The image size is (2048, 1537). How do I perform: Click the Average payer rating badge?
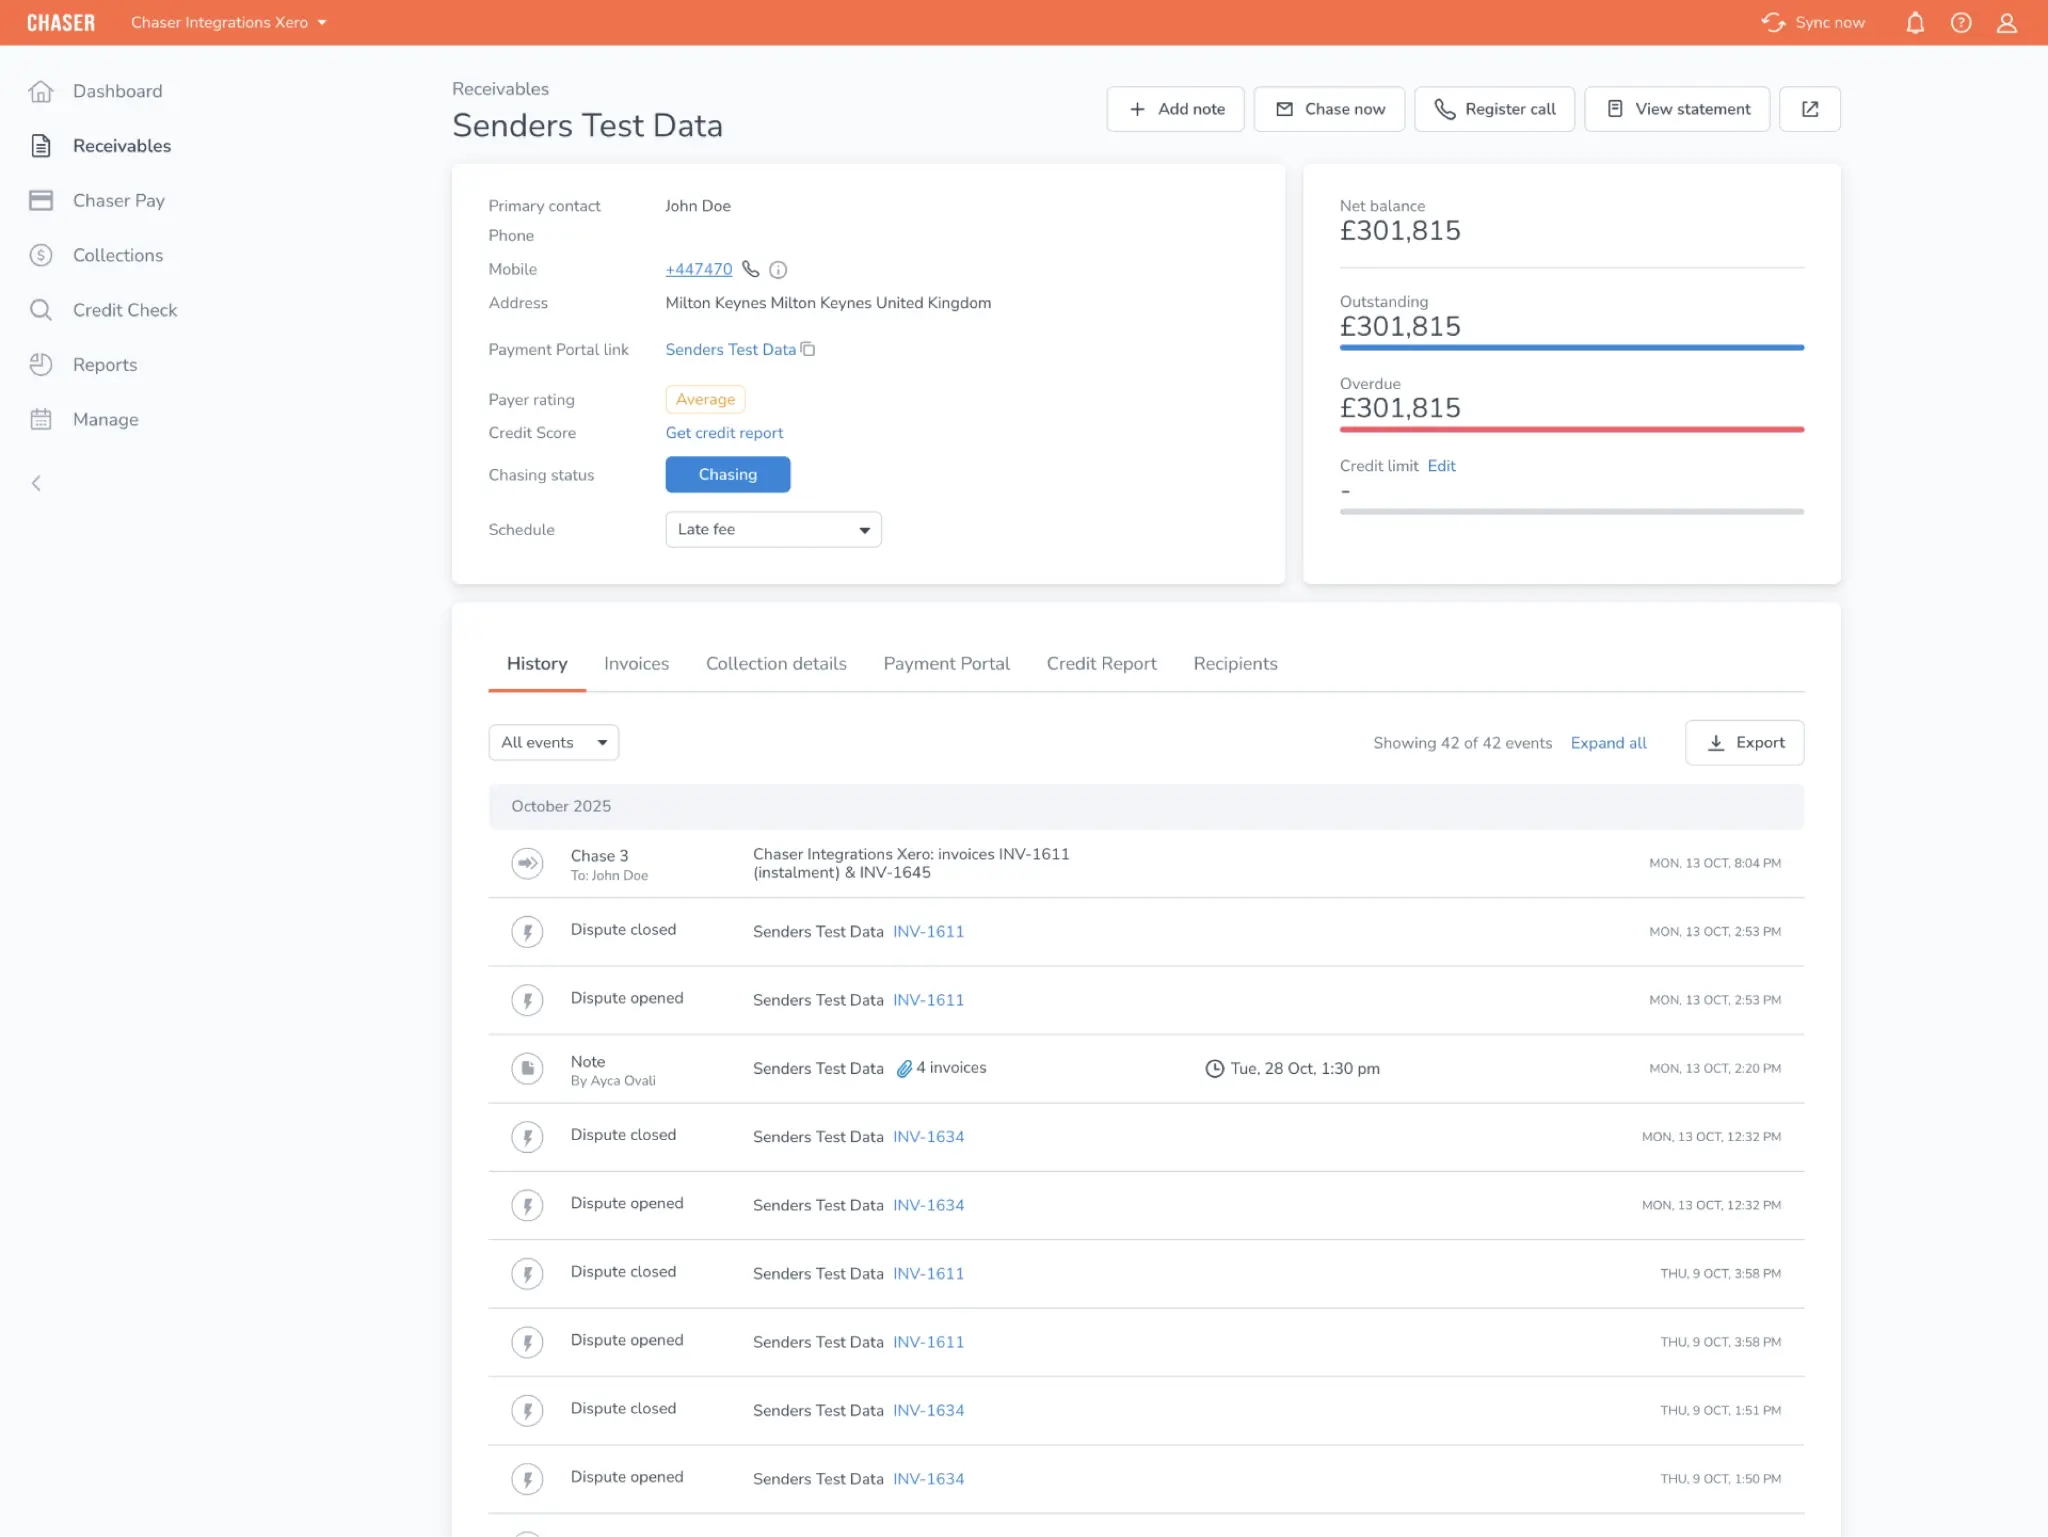click(x=705, y=399)
